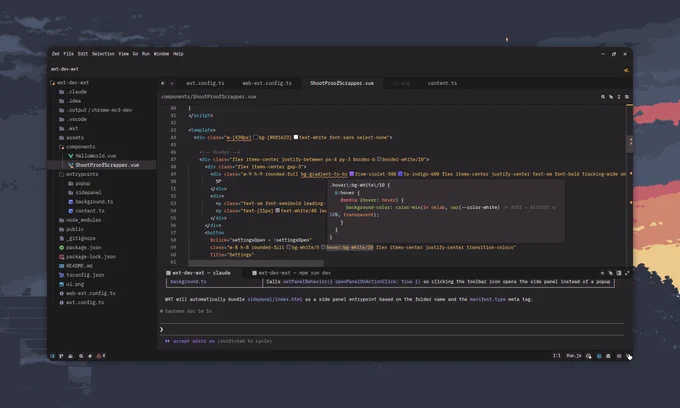The width and height of the screenshot is (680, 408).
Task: Click the zoom/expand terminal panel icon
Action: 627,273
